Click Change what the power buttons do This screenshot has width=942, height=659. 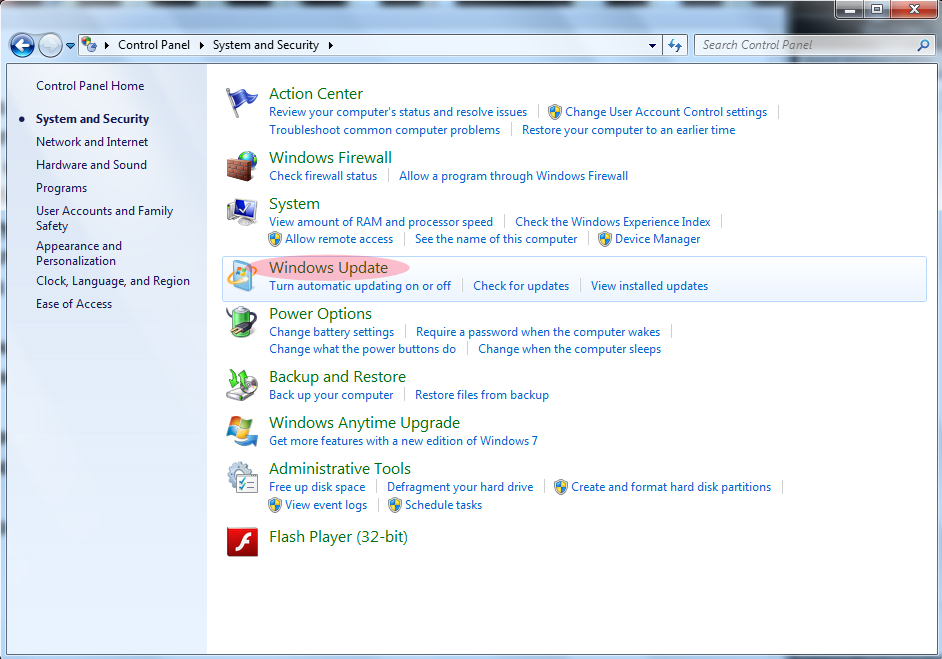tap(362, 349)
